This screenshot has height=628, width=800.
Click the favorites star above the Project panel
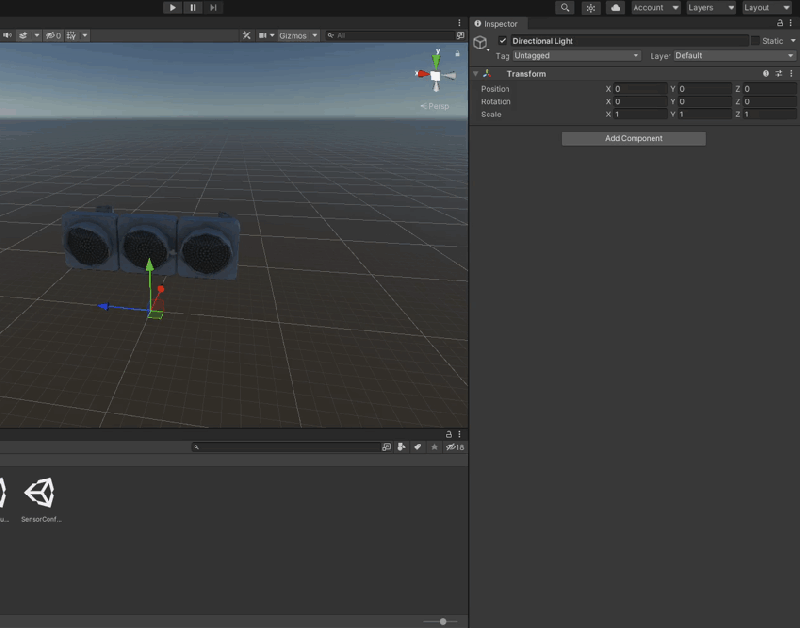(434, 447)
